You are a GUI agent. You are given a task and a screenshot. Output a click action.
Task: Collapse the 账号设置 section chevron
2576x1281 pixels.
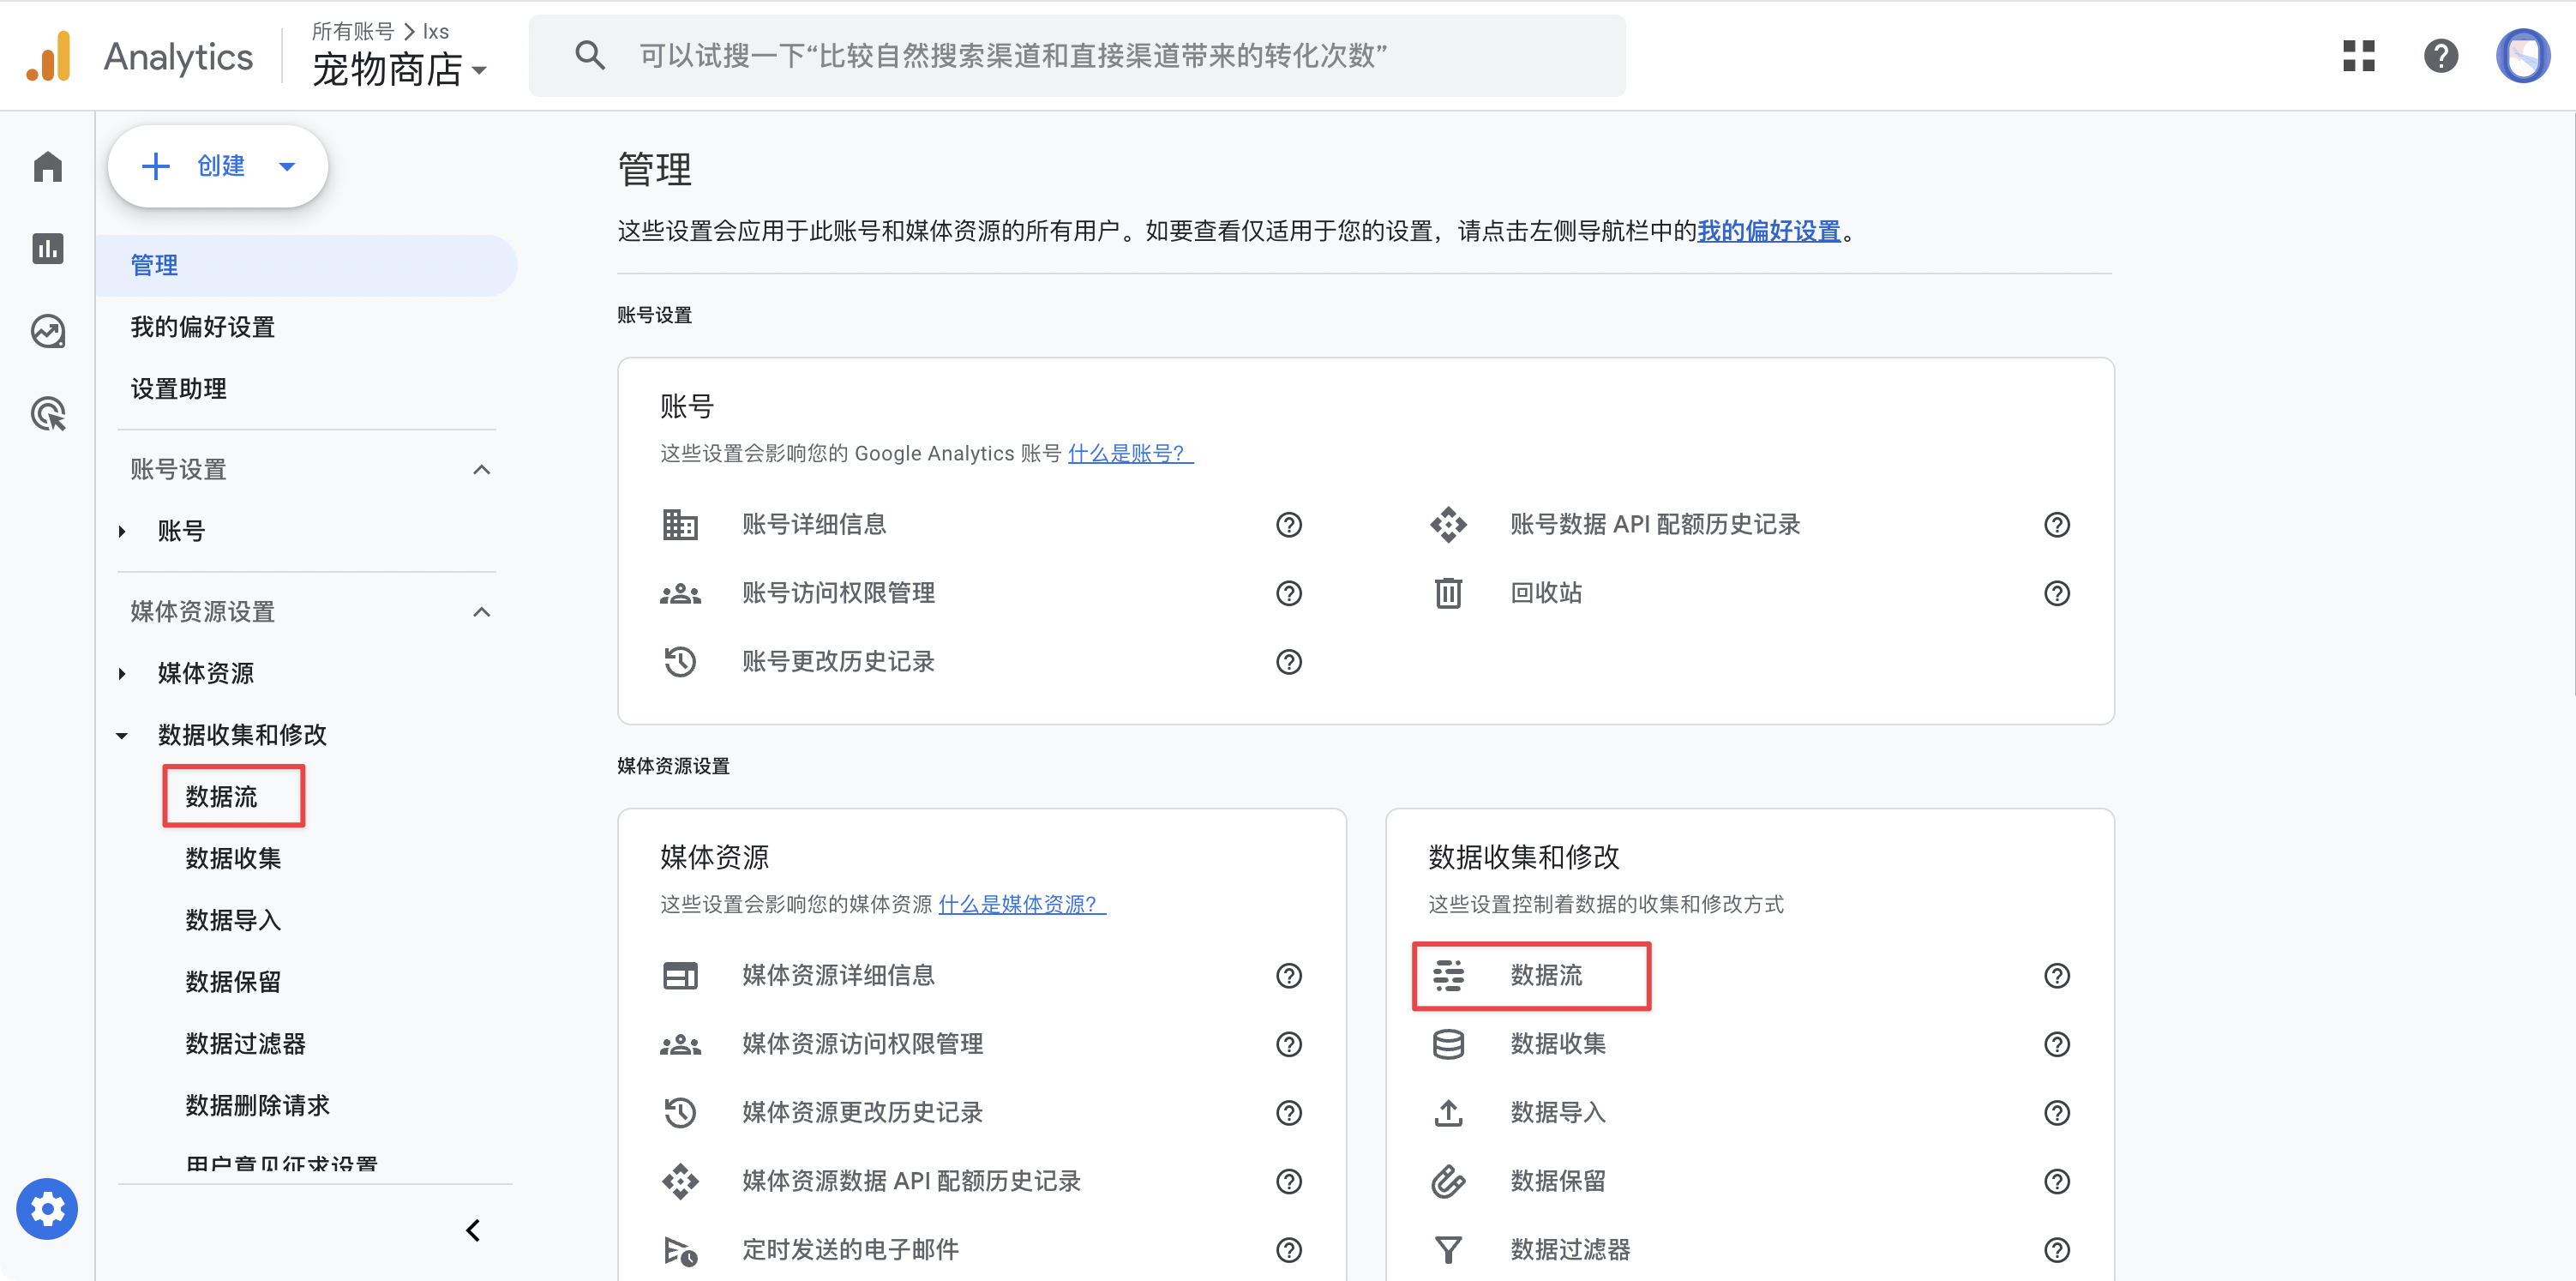(483, 469)
